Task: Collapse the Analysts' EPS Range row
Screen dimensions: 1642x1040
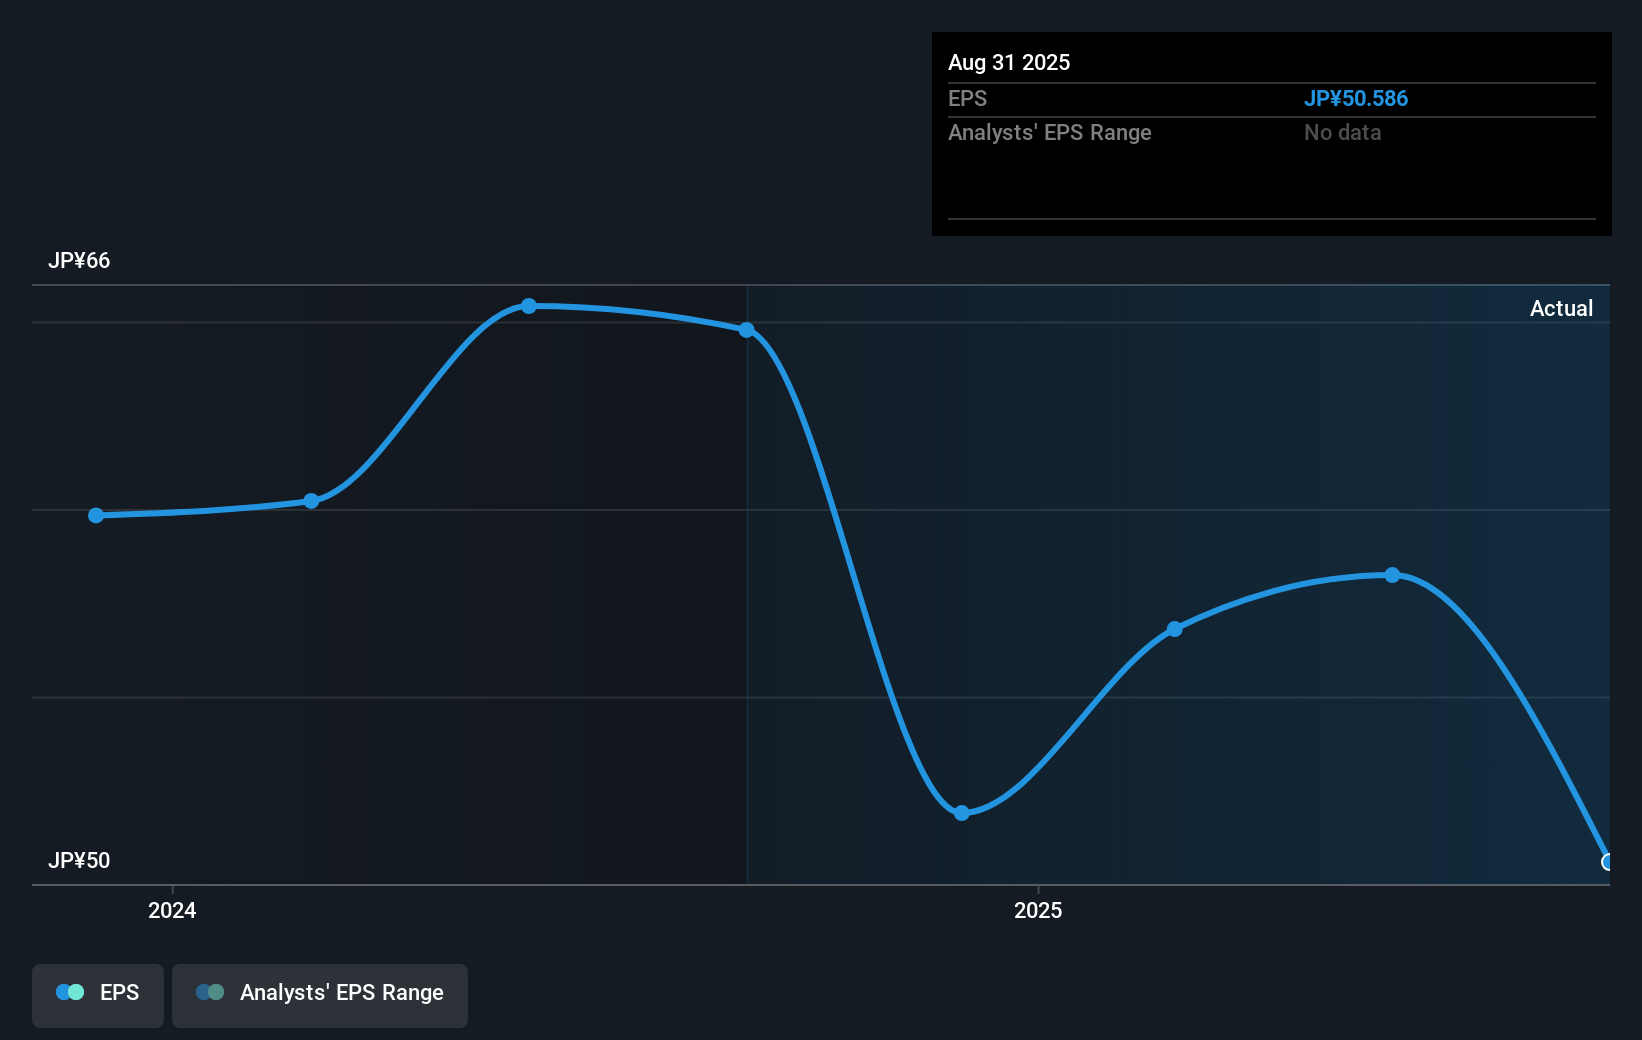Action: pyautogui.click(x=1049, y=132)
